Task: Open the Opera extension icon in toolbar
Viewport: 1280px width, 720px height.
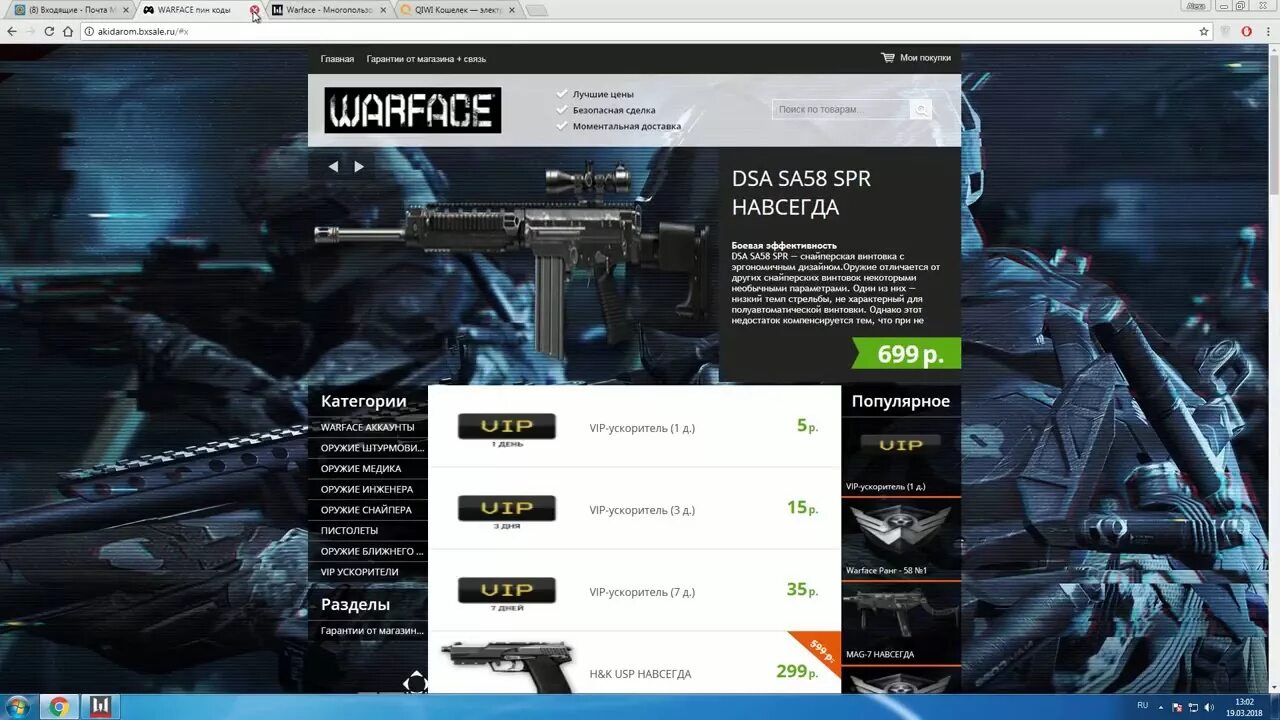Action: (1246, 31)
